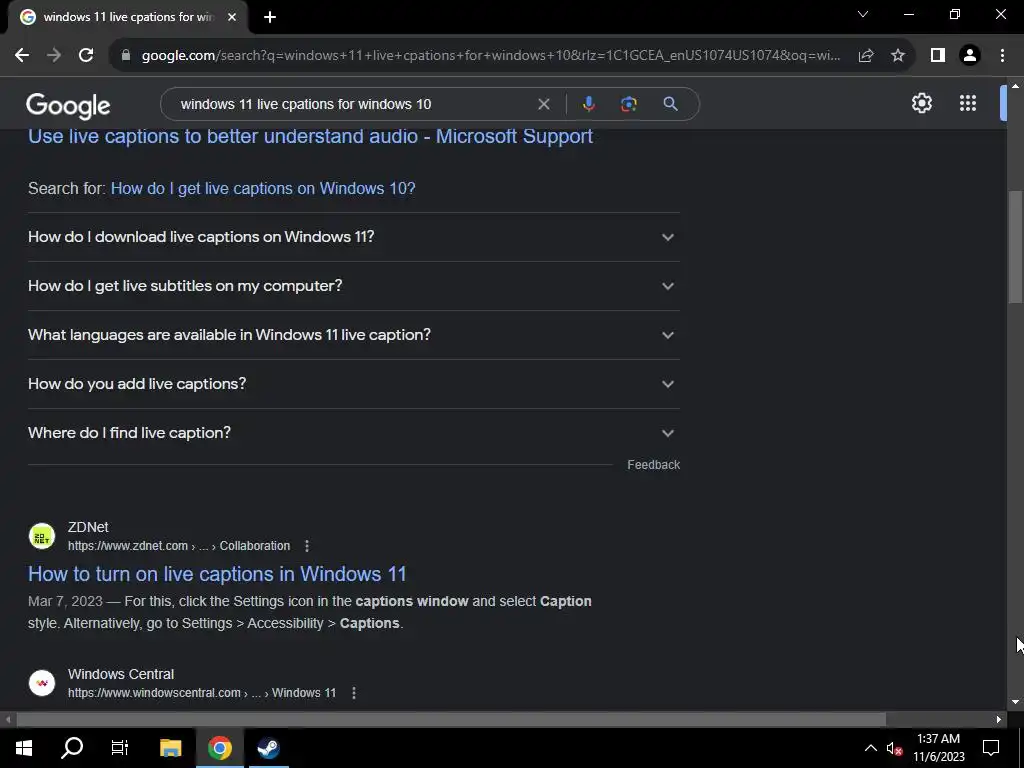Image resolution: width=1024 pixels, height=768 pixels.
Task: Open Chrome three-dot menu
Action: [x=1002, y=56]
